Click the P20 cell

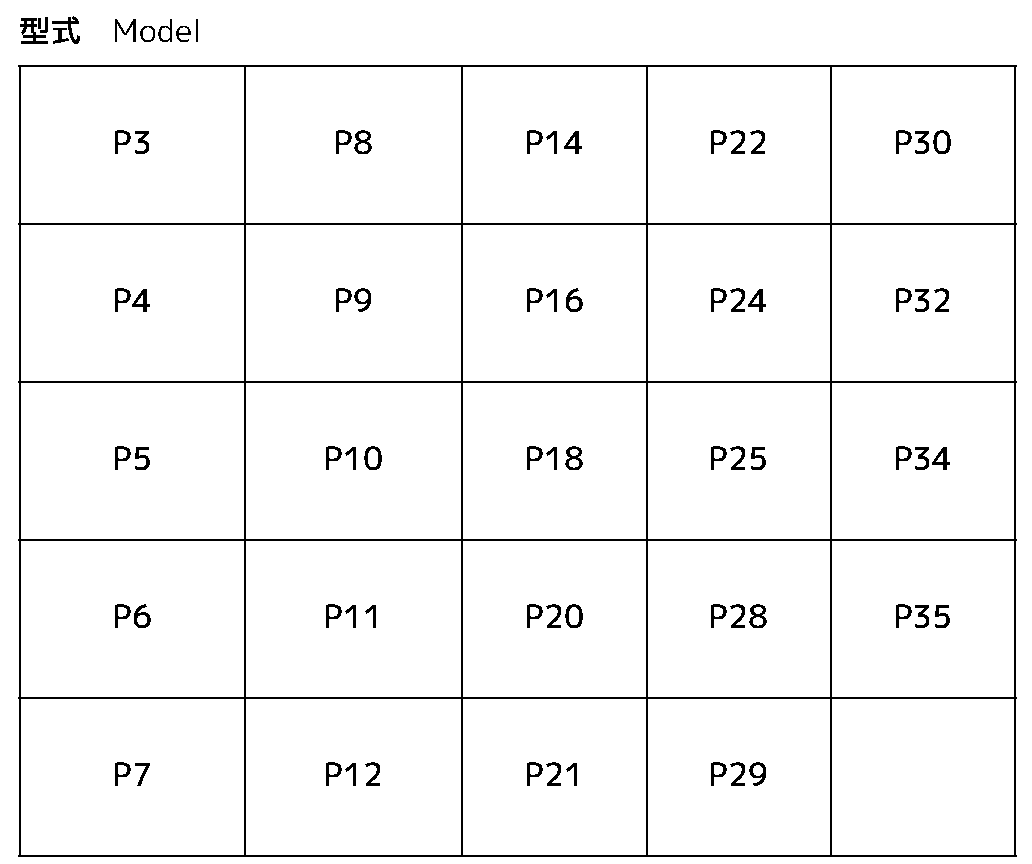554,618
